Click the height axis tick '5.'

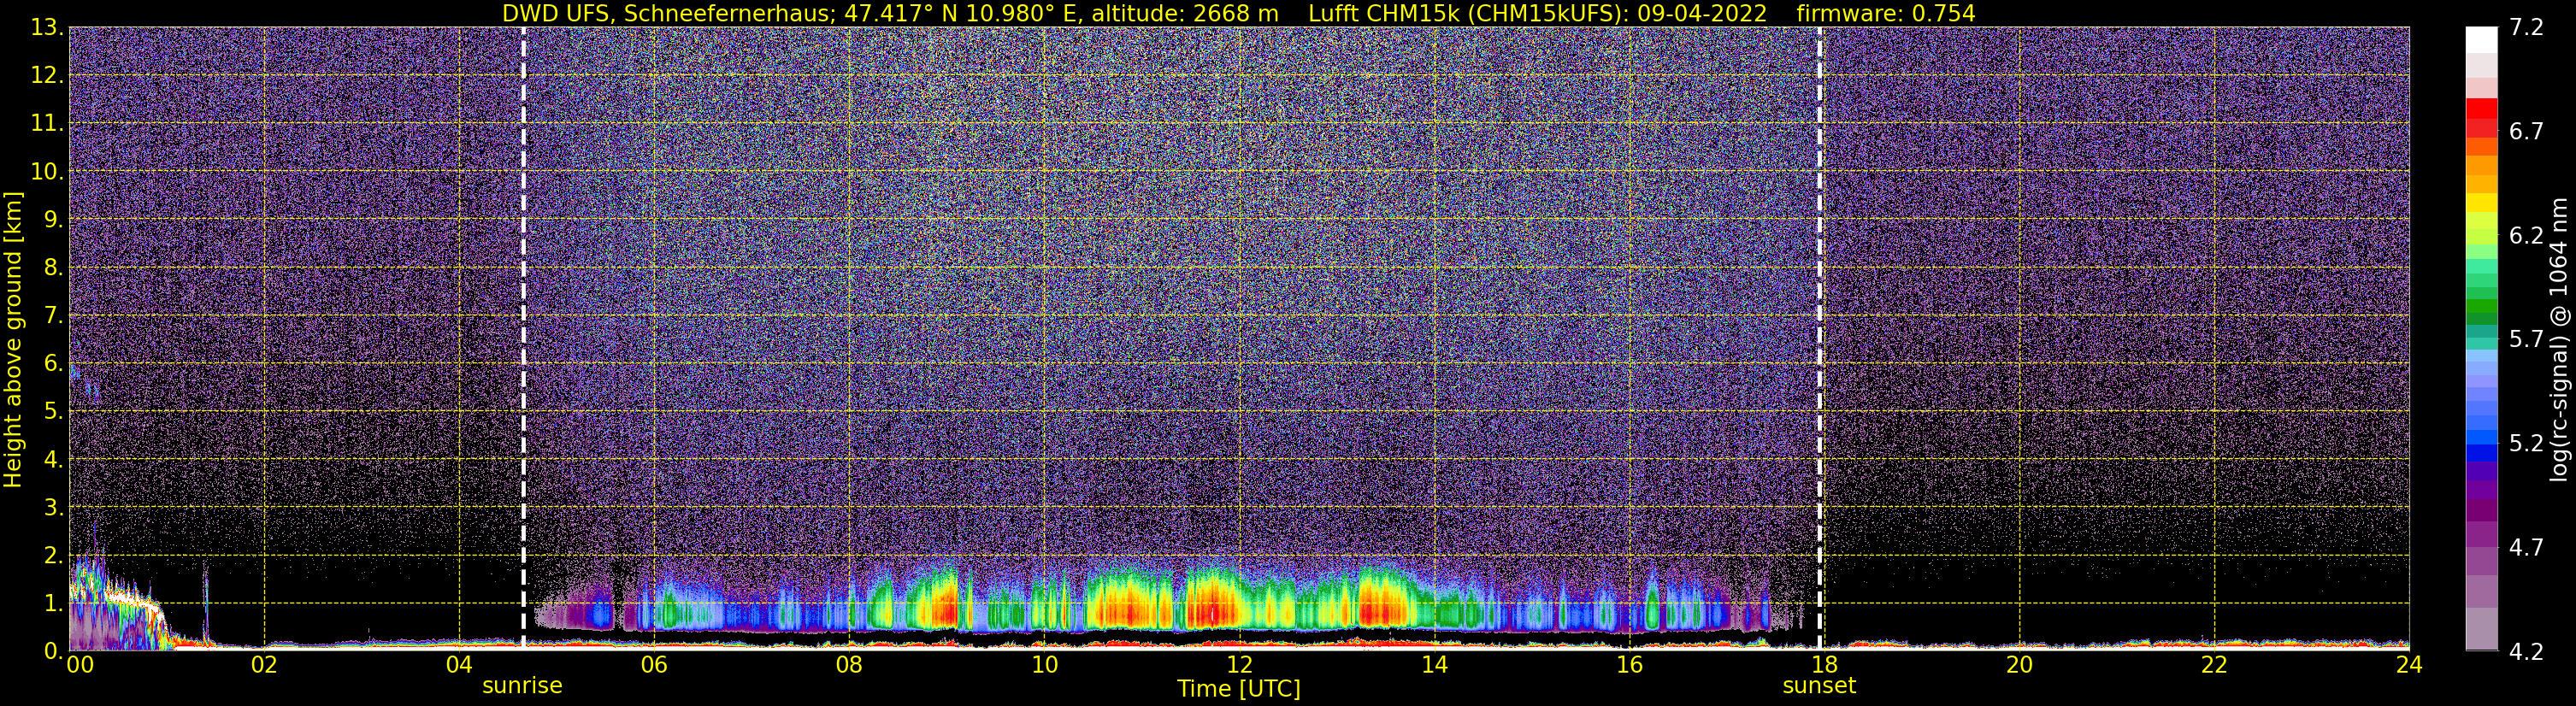[53, 412]
